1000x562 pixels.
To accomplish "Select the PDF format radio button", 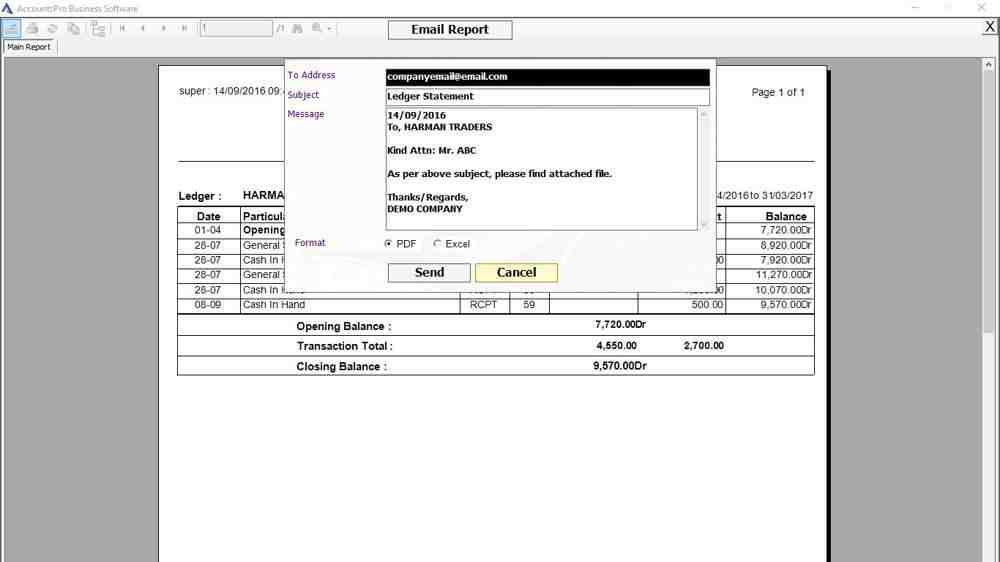I will 388,244.
